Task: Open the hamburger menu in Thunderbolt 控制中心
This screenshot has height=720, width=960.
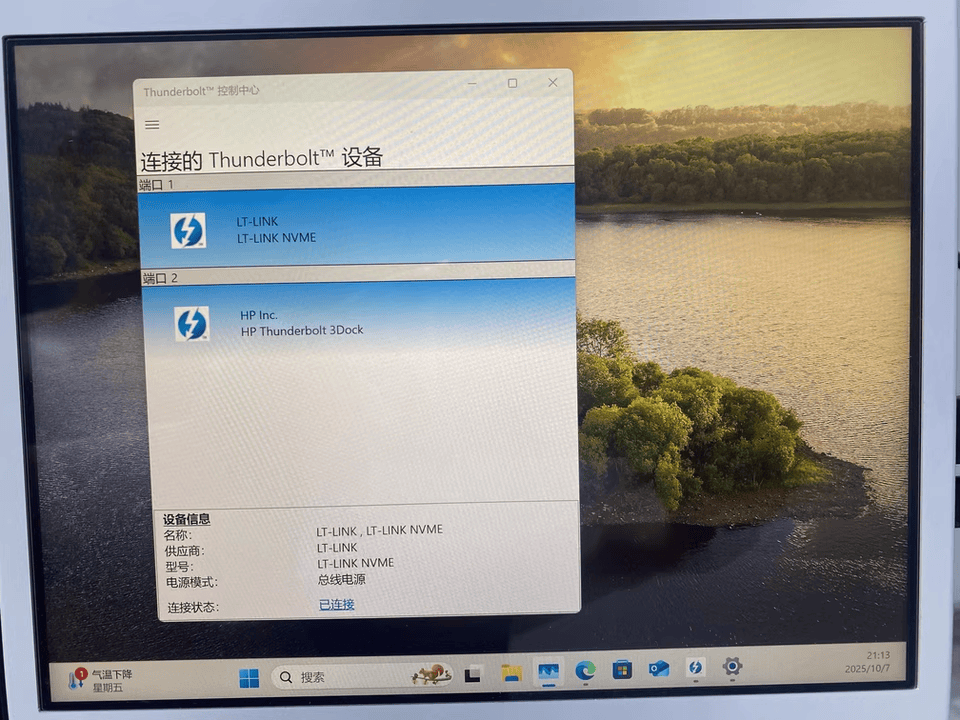Action: pos(152,125)
